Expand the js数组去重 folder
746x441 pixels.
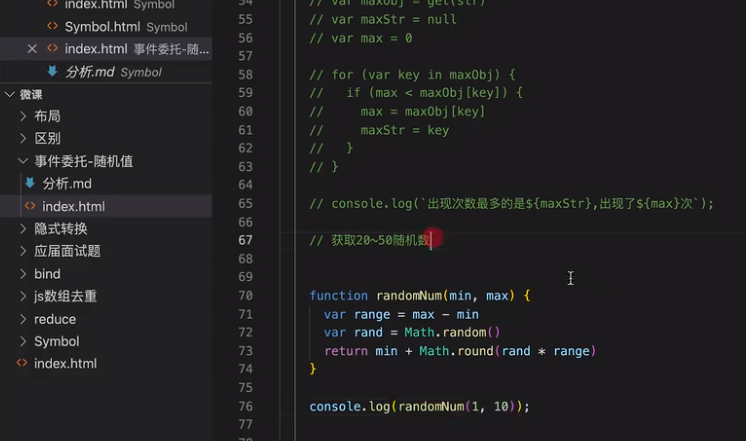coord(23,296)
